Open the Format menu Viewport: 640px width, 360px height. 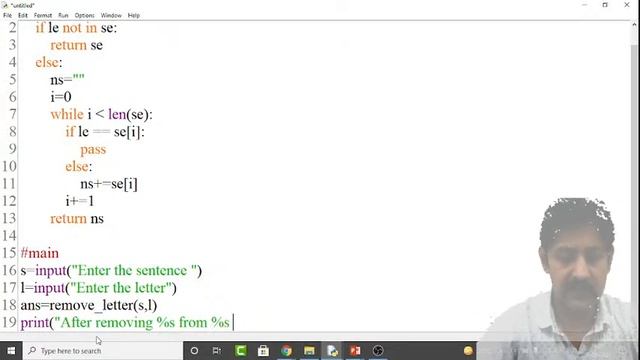[43, 16]
